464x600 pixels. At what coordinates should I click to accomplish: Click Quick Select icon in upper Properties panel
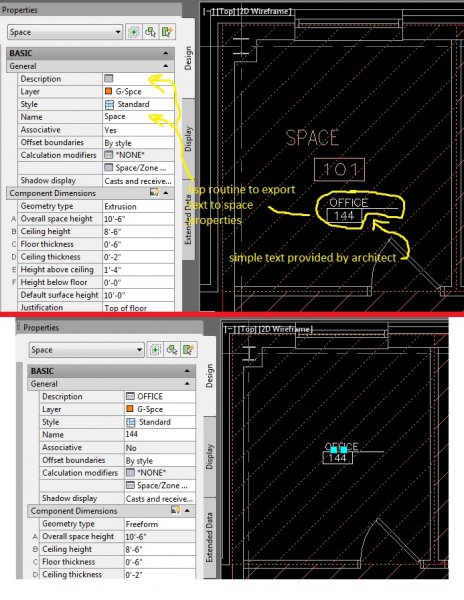(168, 32)
